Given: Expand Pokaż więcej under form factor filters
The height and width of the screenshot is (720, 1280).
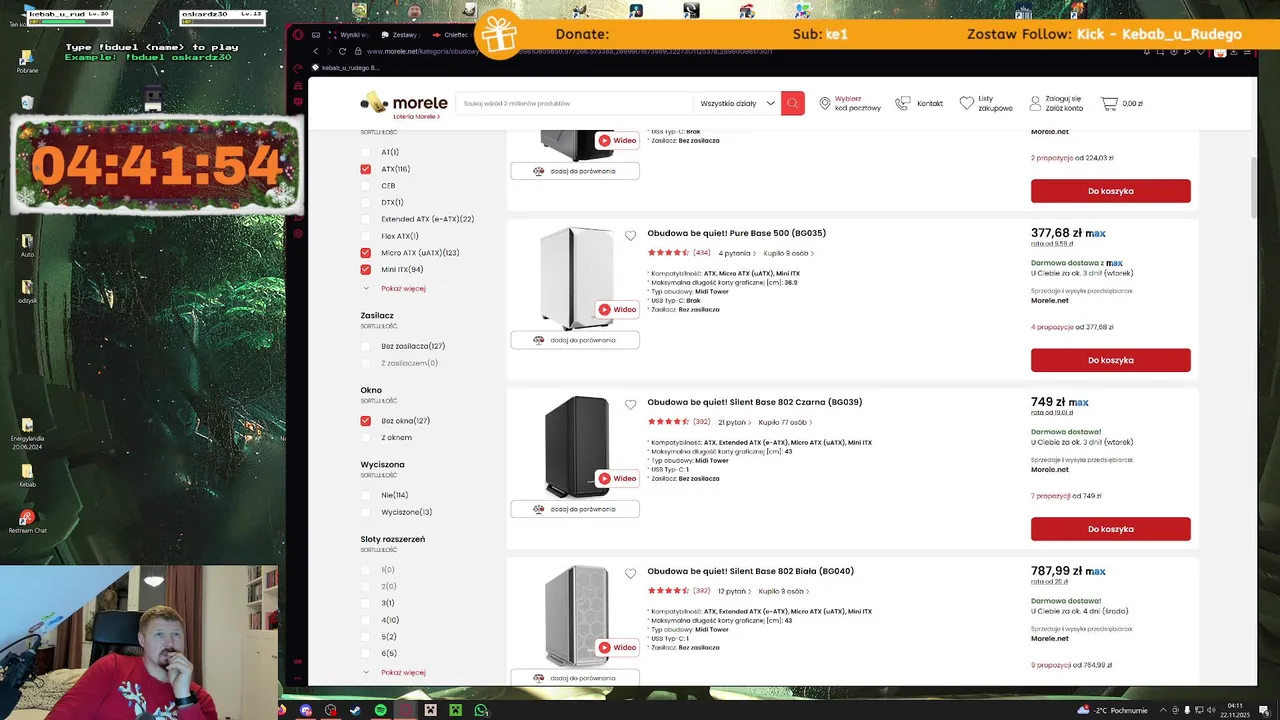Looking at the screenshot, I should (402, 288).
